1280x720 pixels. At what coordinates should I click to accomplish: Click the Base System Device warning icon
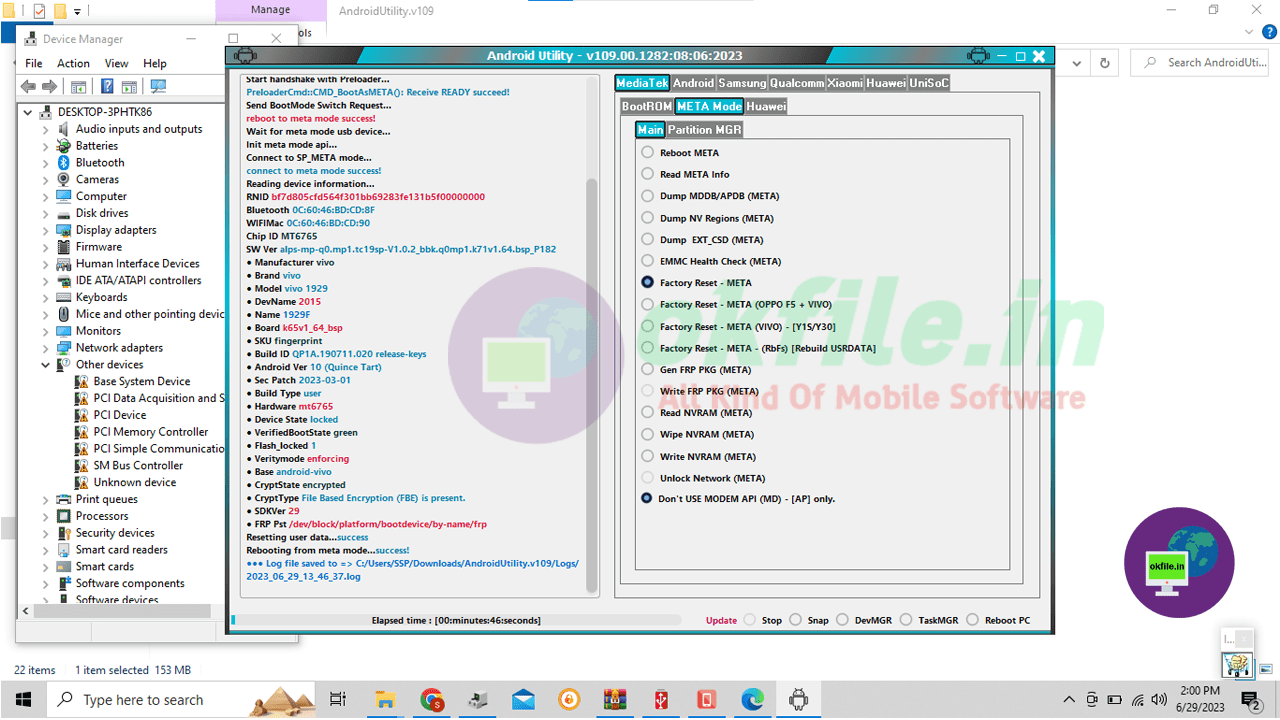pyautogui.click(x=83, y=381)
